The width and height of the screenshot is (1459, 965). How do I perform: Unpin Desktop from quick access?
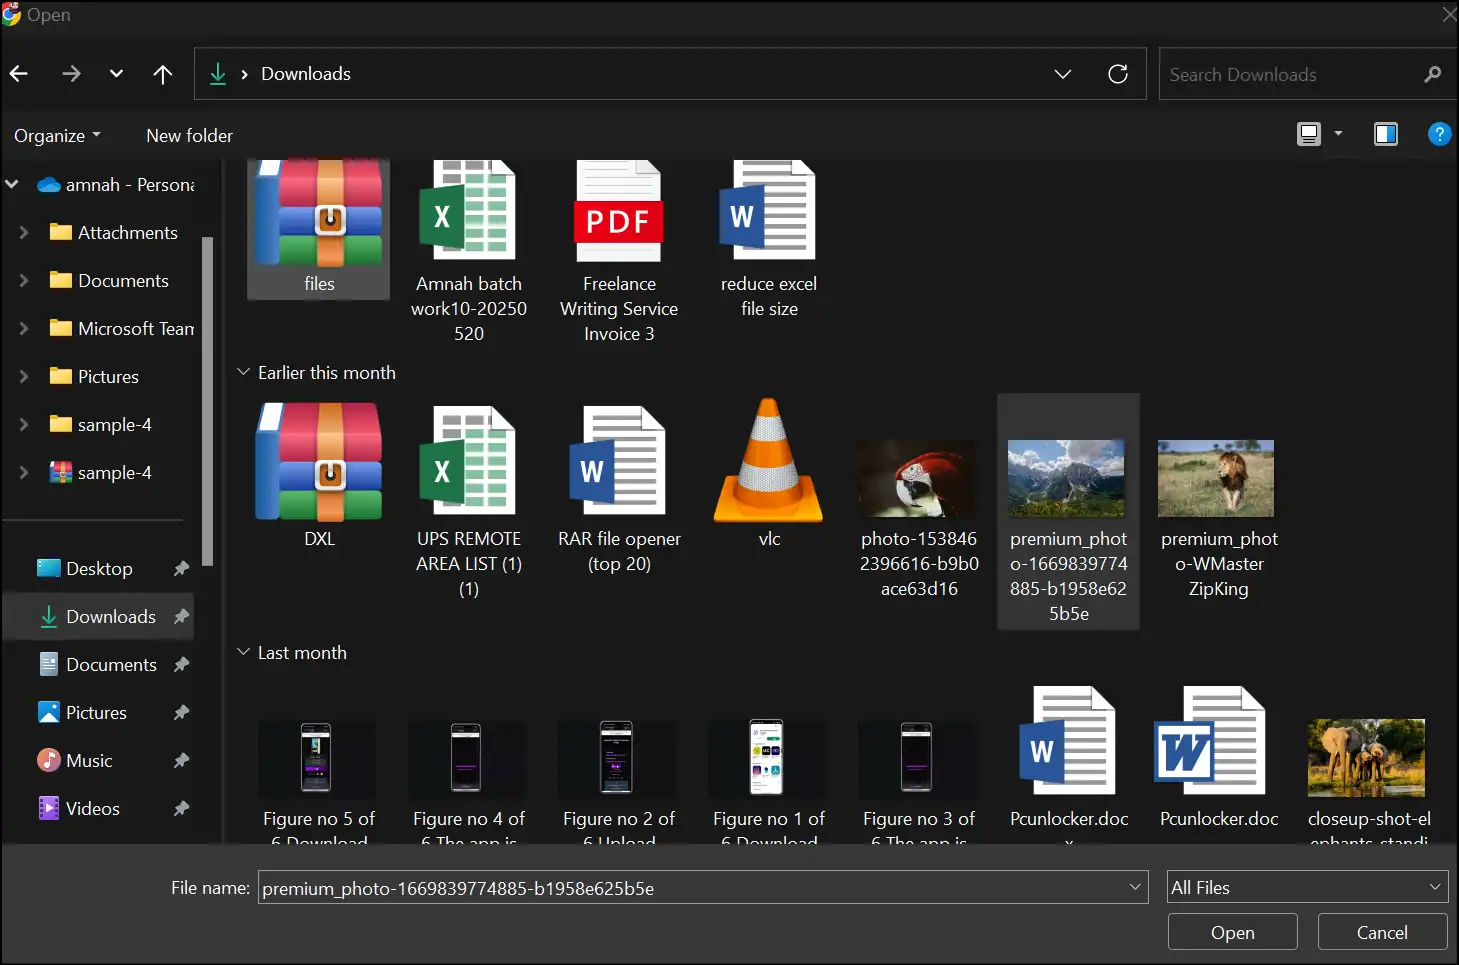(x=181, y=568)
